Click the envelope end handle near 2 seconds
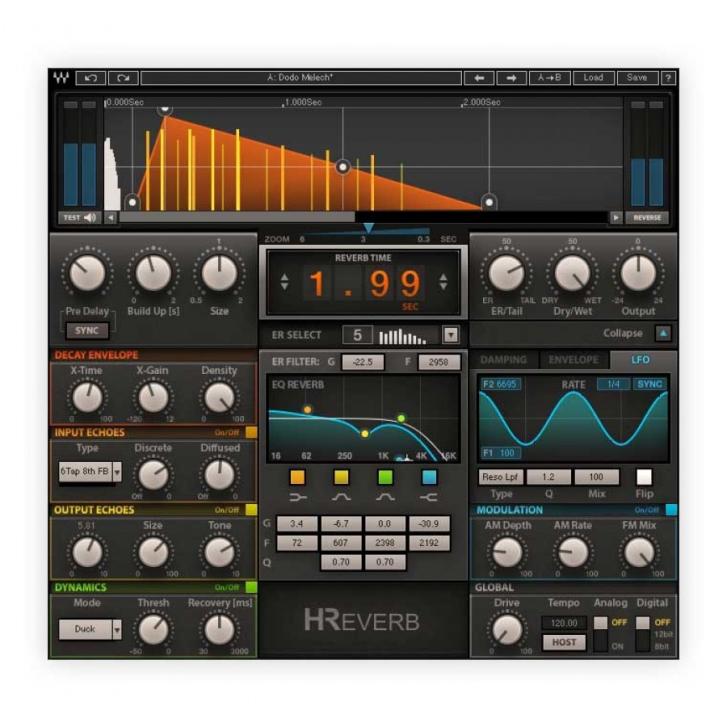Image resolution: width=727 pixels, height=727 pixels. point(489,202)
